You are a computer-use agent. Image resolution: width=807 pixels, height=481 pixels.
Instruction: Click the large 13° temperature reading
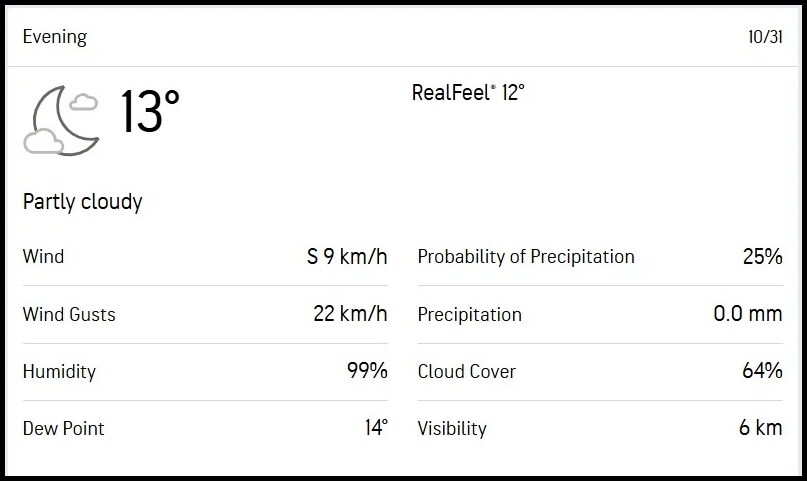(150, 112)
